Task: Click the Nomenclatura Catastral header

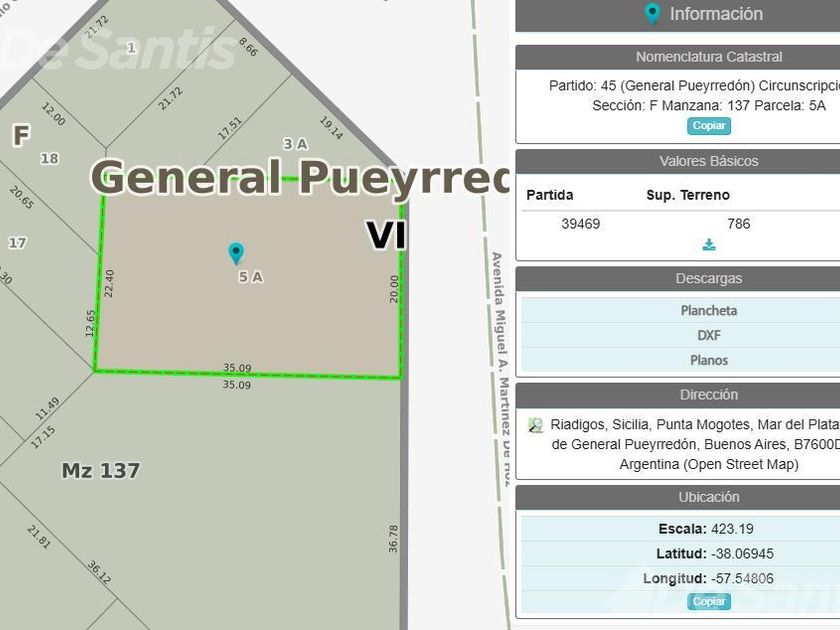Action: point(678,57)
